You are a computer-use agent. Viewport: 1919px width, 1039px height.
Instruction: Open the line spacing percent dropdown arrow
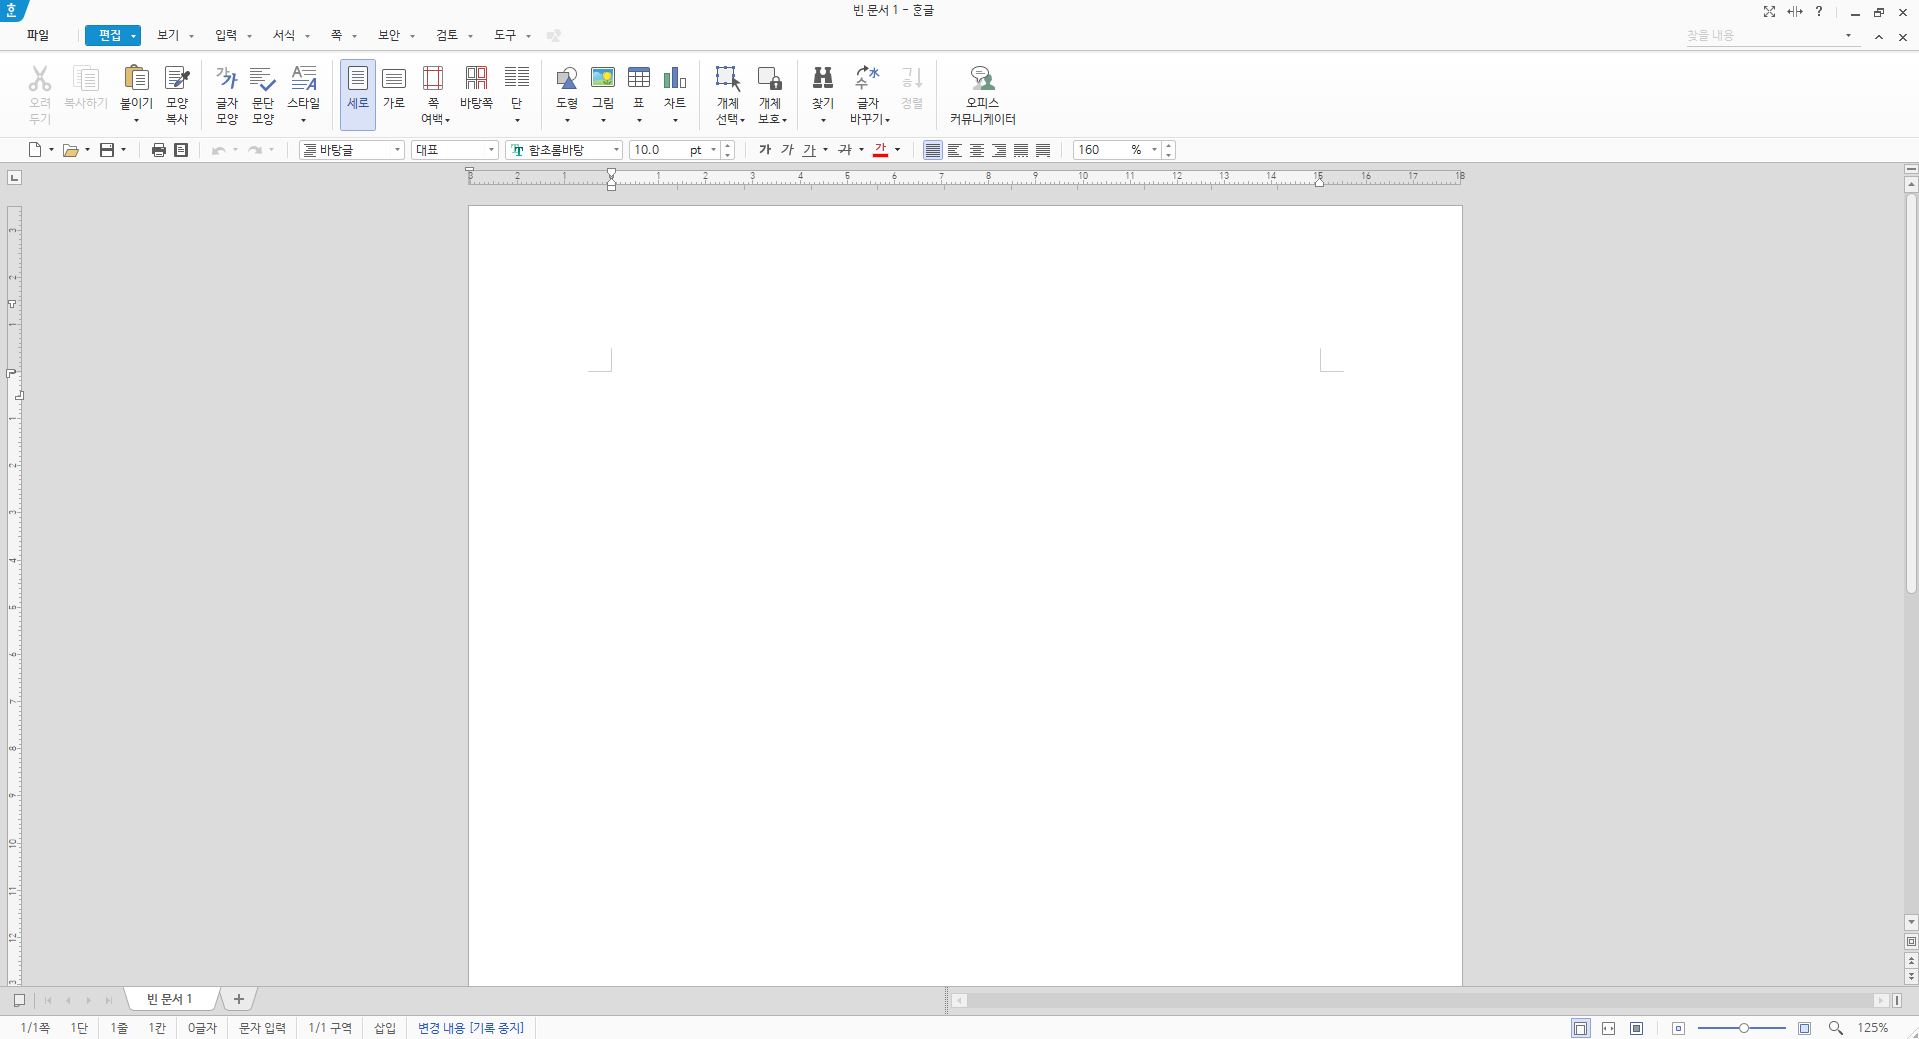1154,150
